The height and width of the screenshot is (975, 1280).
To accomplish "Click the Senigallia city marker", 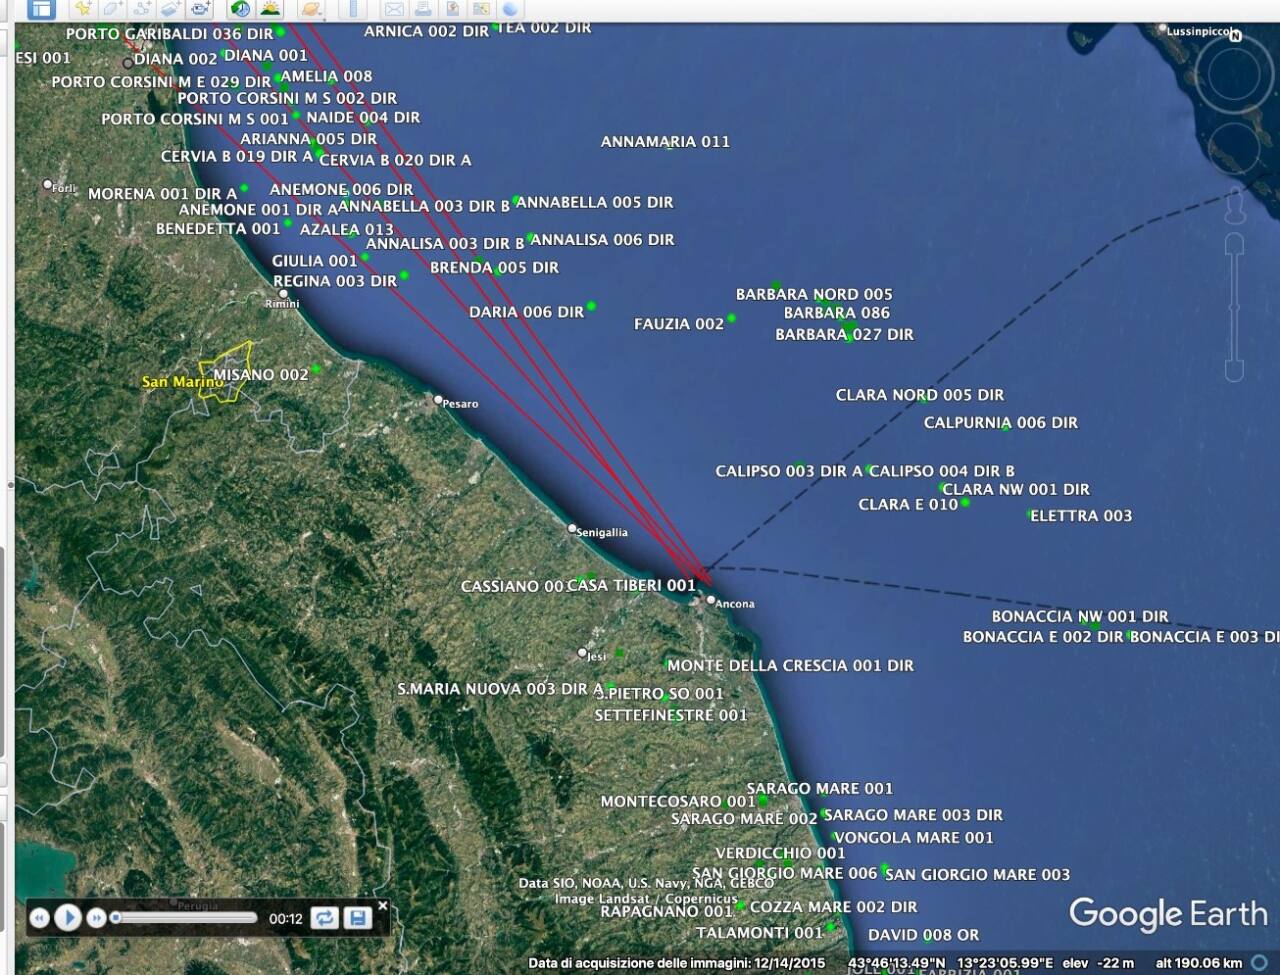I will pyautogui.click(x=572, y=528).
